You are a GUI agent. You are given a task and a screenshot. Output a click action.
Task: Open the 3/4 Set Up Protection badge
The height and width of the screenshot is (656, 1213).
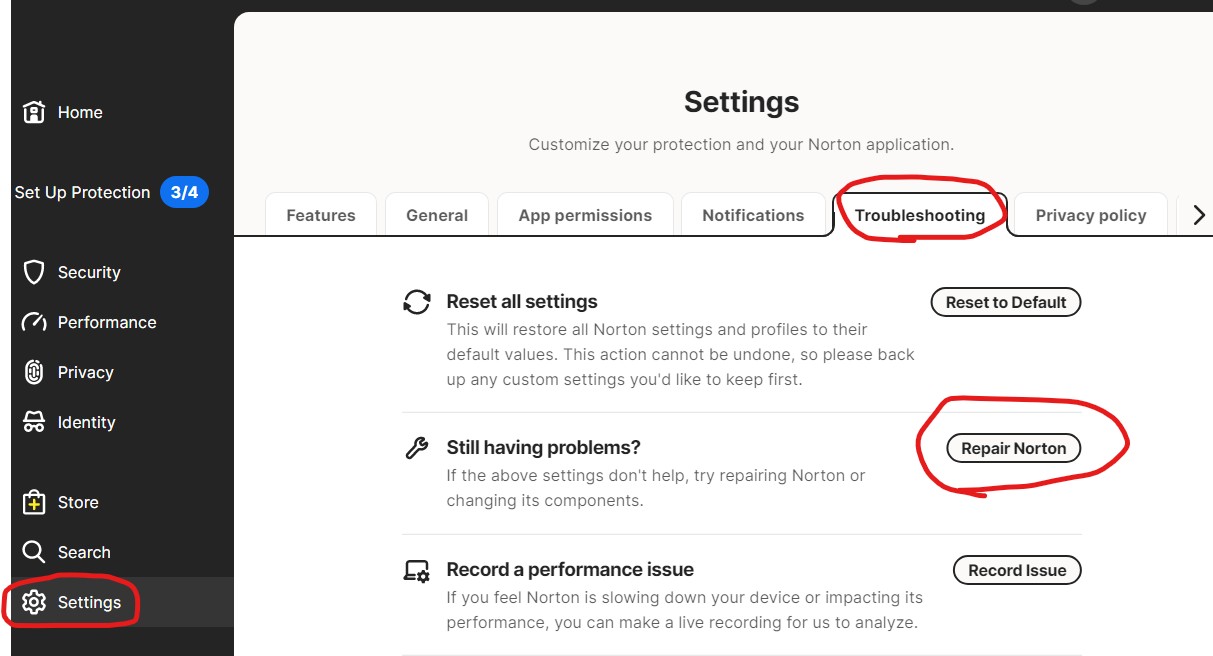(x=184, y=192)
